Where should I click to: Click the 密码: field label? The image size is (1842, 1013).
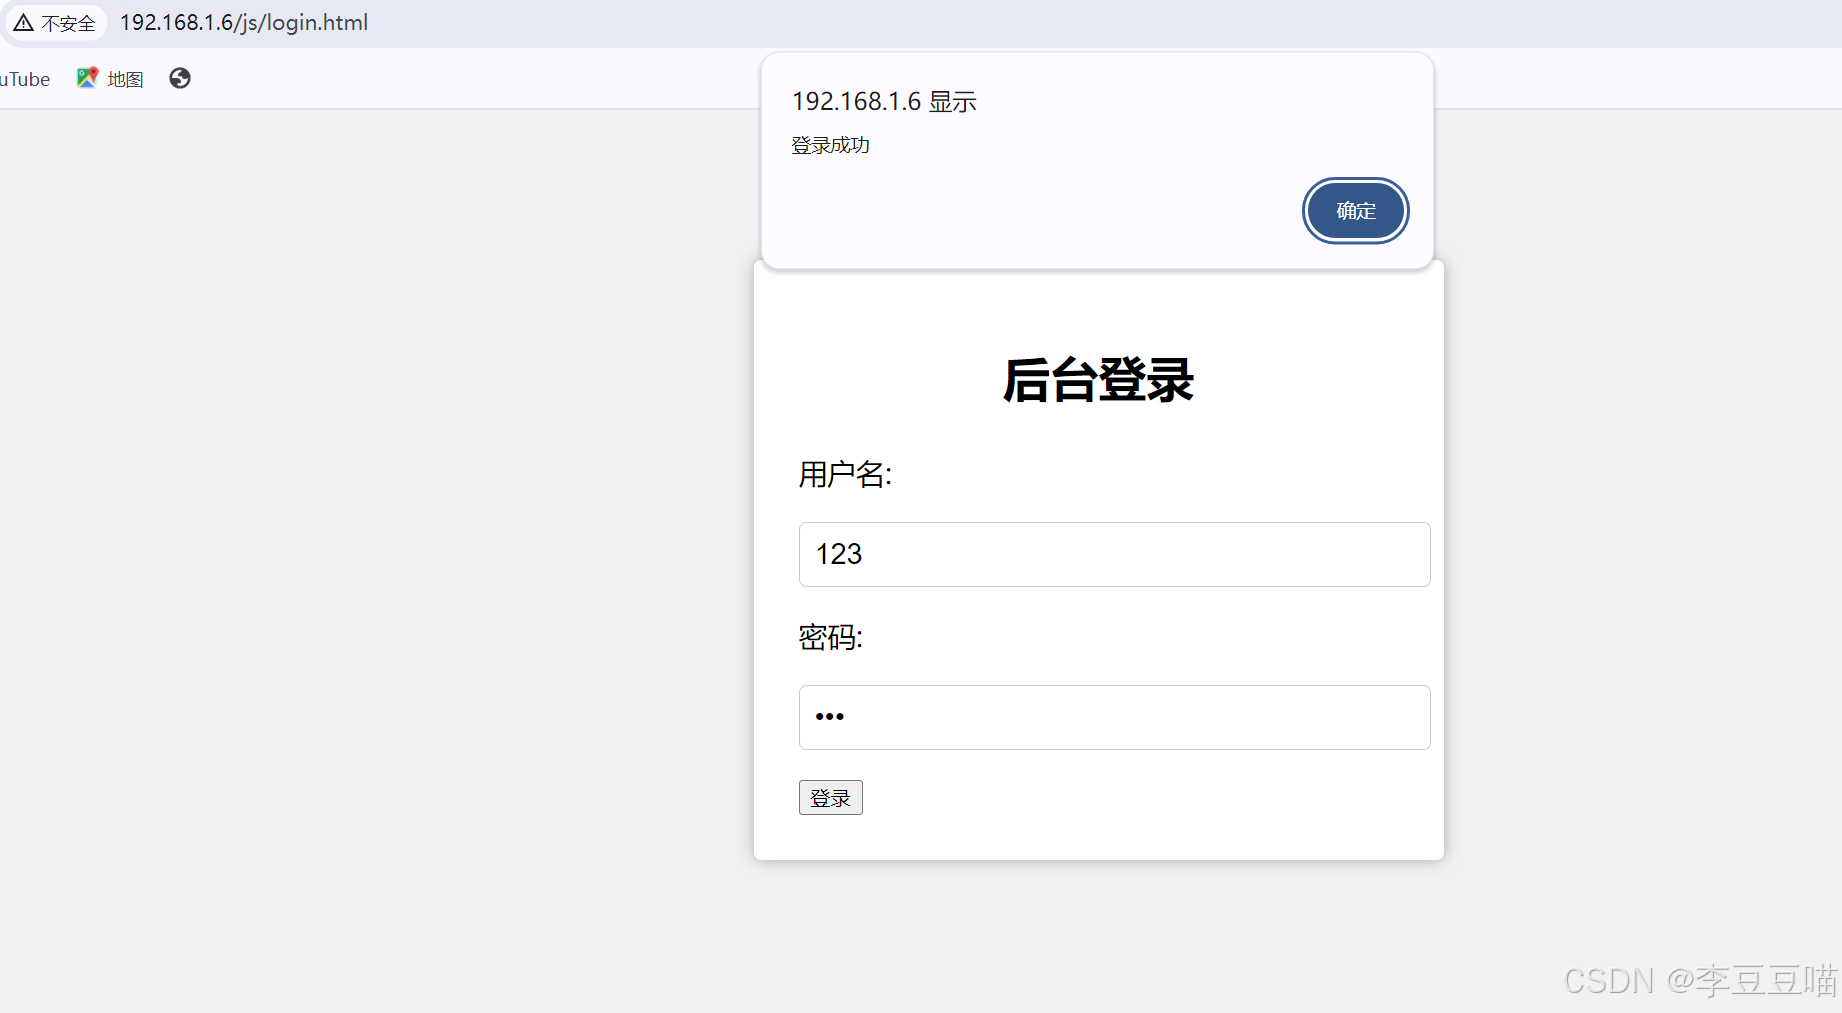click(829, 638)
